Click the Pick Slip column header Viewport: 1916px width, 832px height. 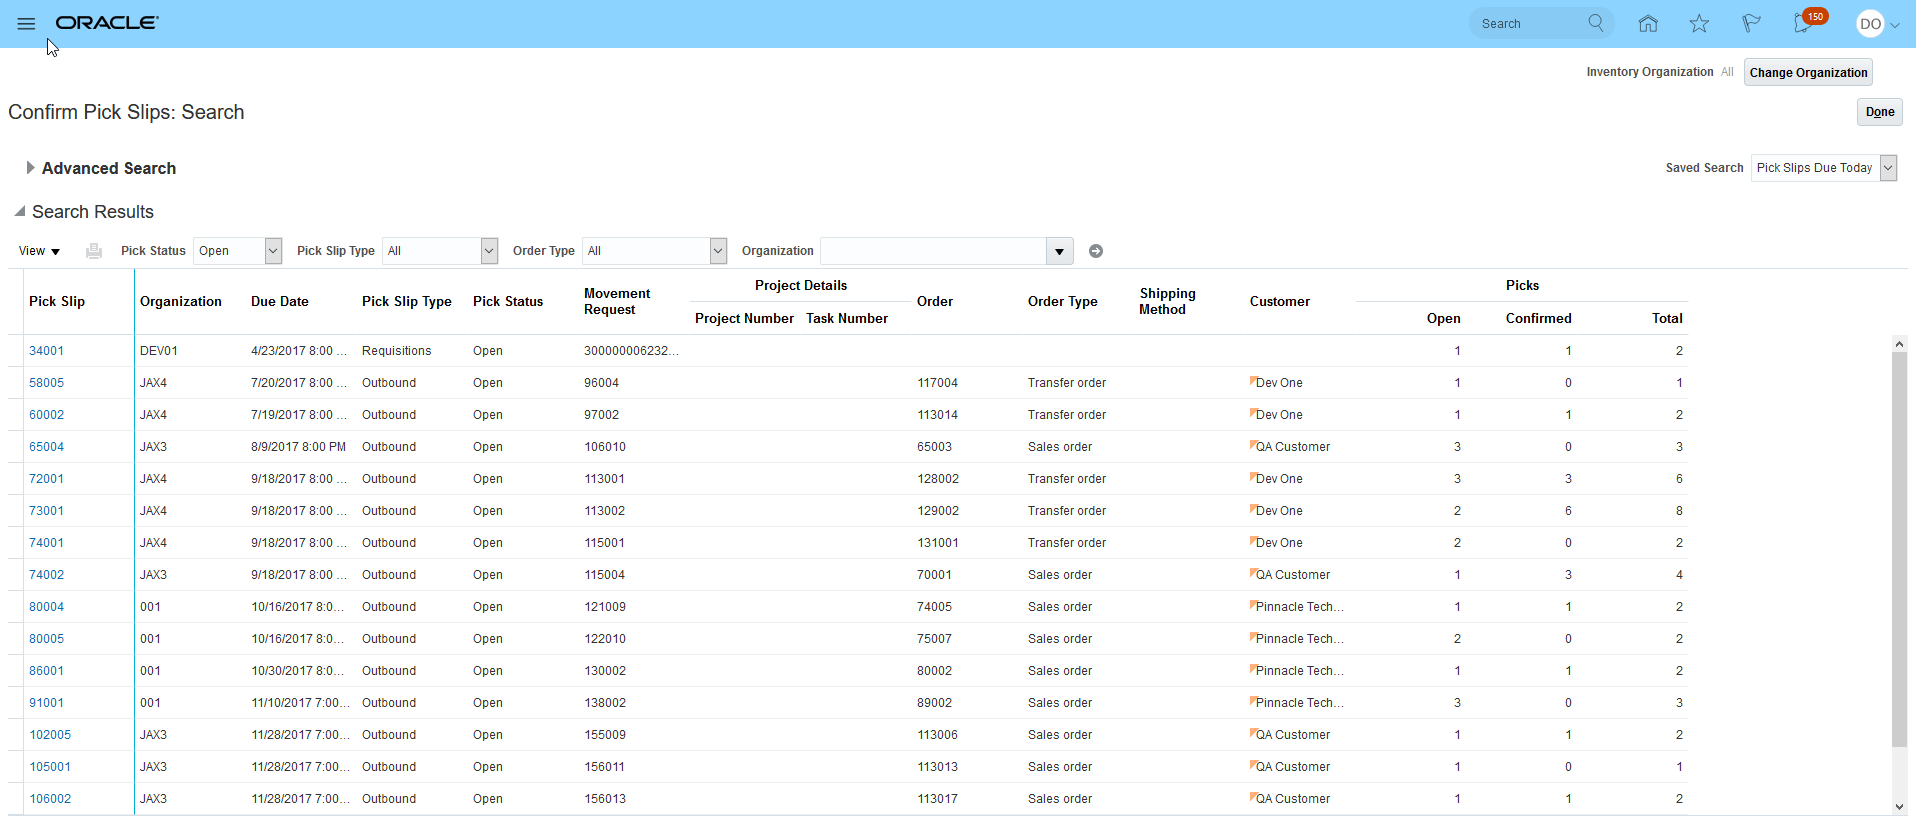click(57, 301)
